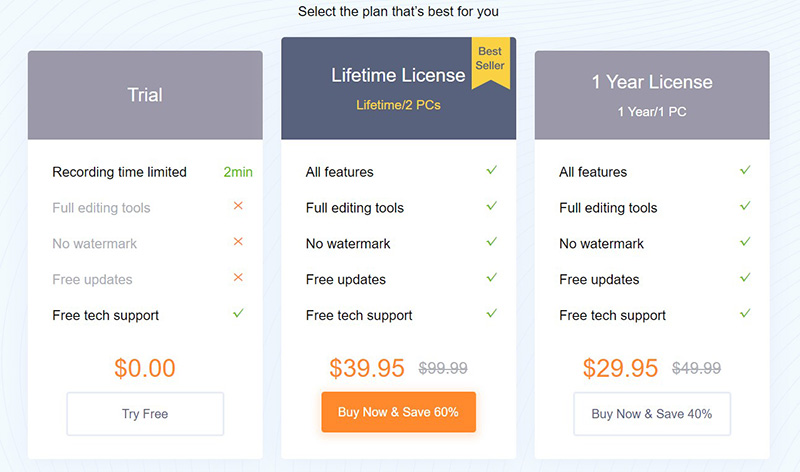Click the $39.95 lifetime price

tap(367, 368)
